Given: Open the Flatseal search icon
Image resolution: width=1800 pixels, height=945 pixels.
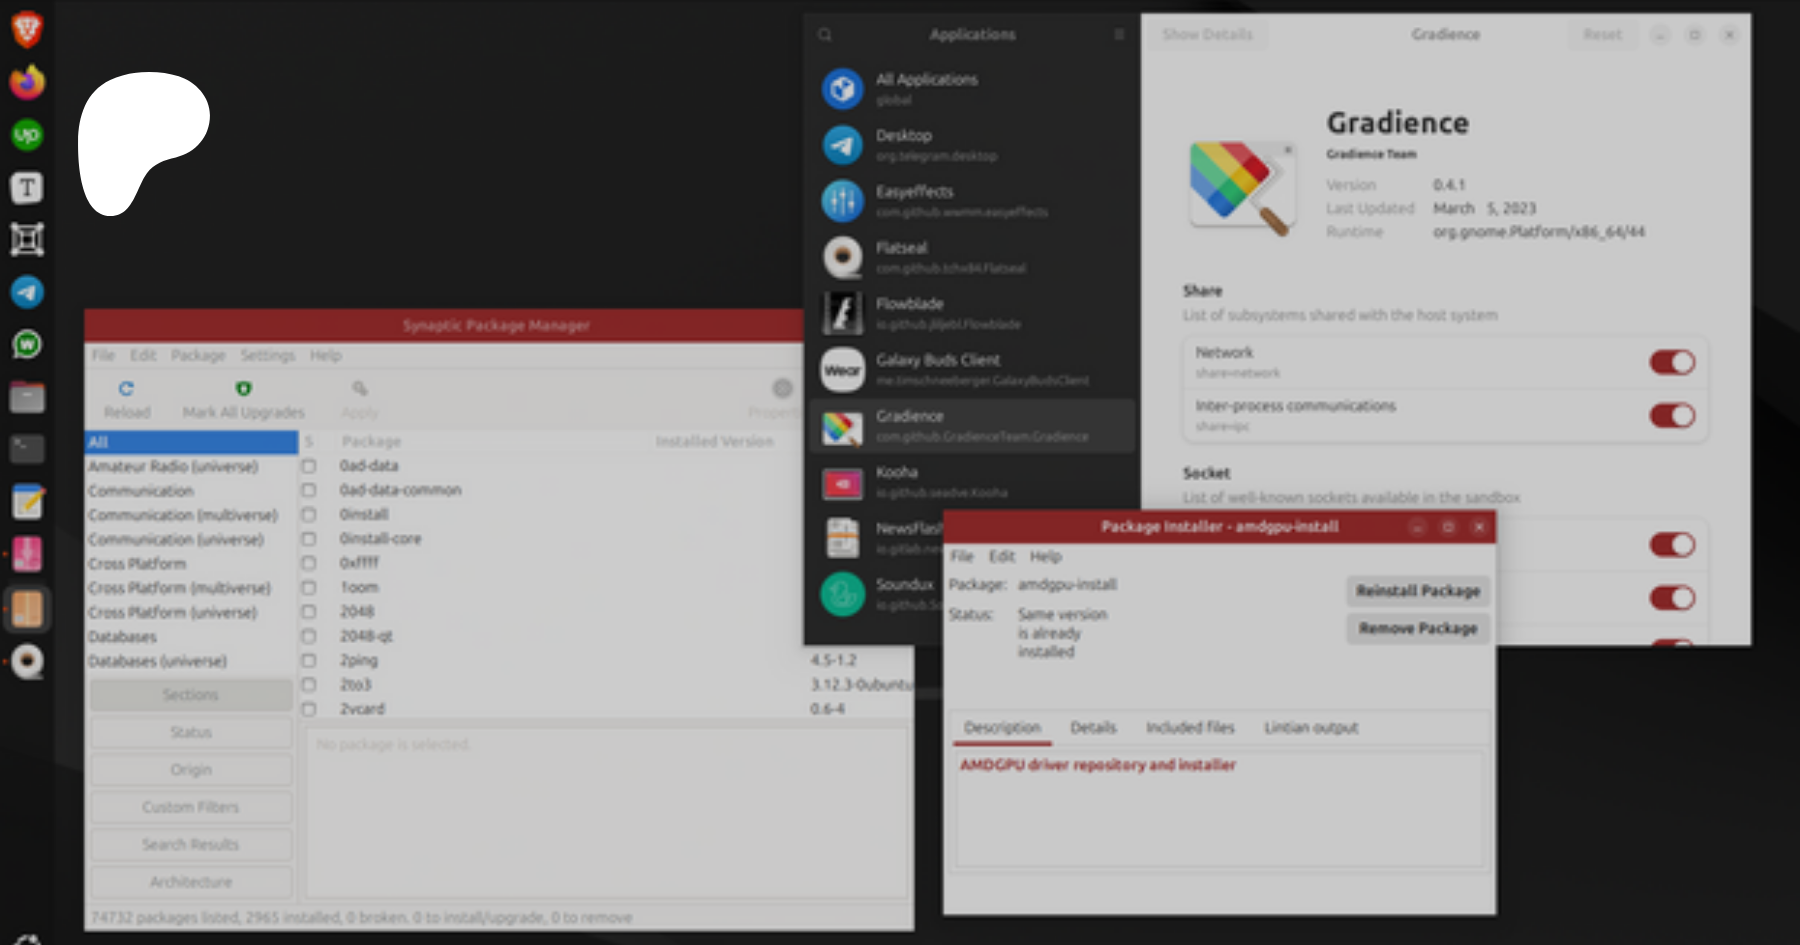Looking at the screenshot, I should tap(825, 35).
